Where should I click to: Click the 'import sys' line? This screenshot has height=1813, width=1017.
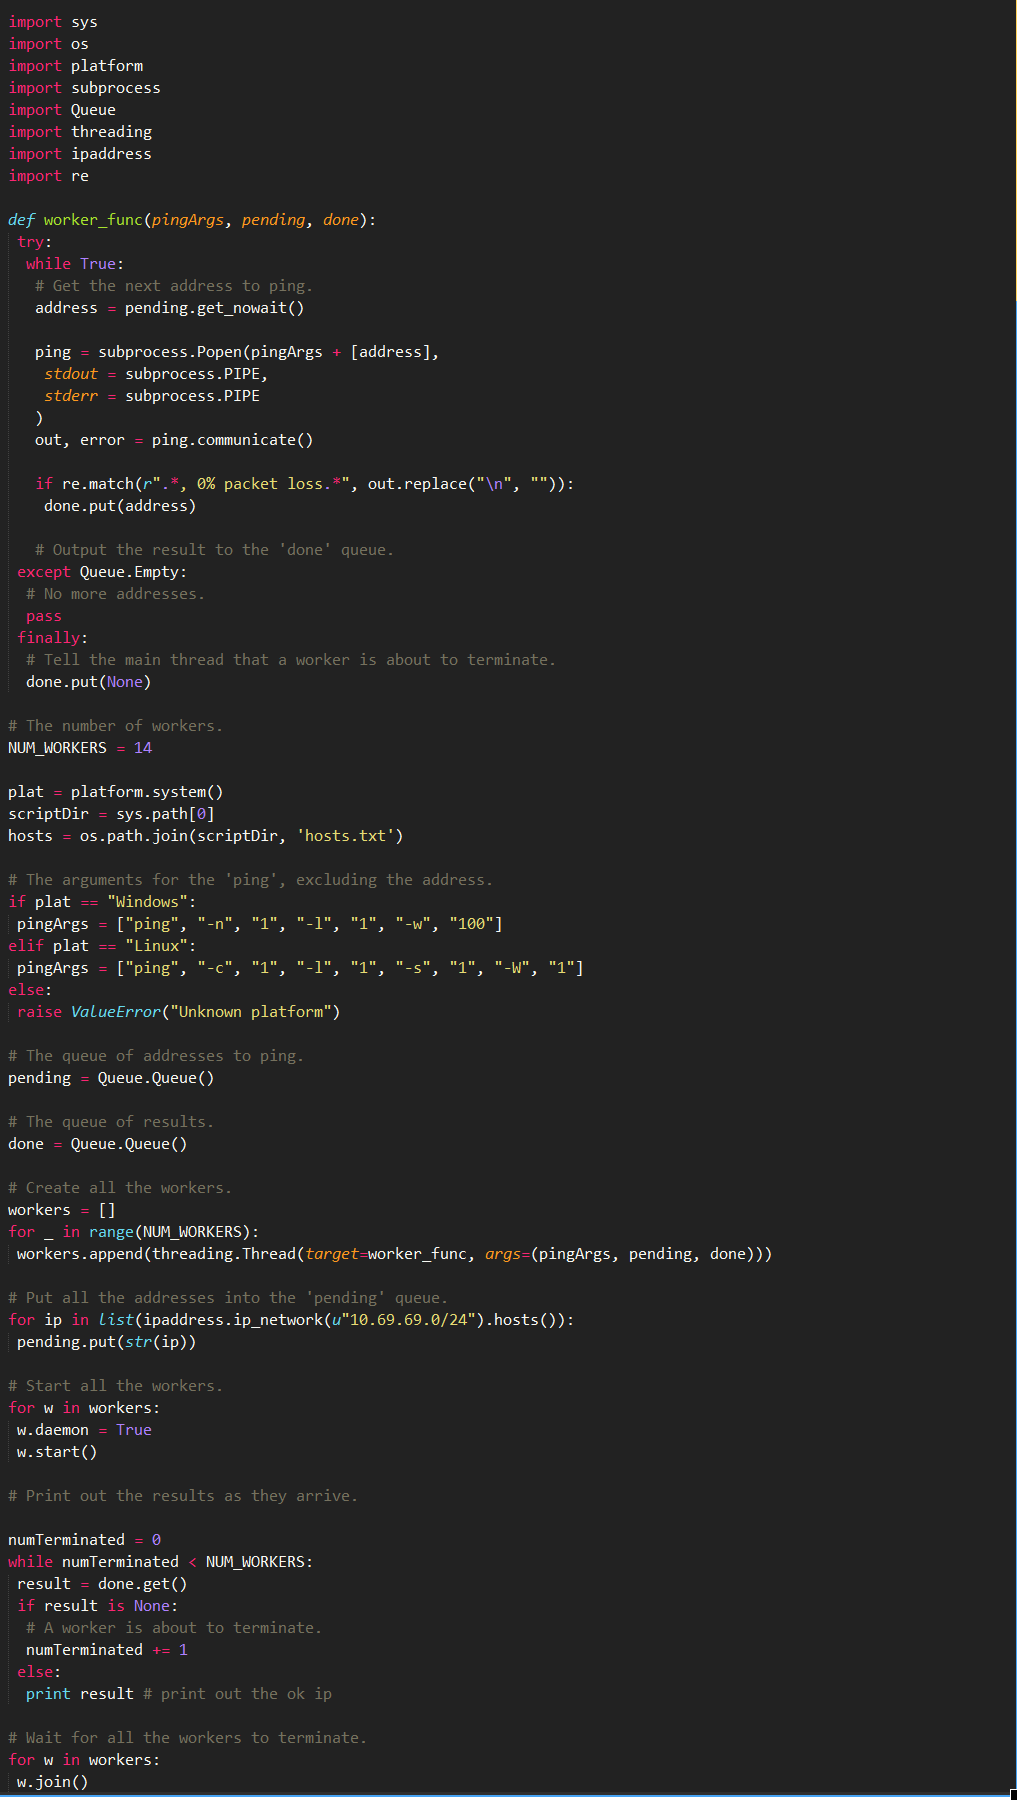[x=53, y=22]
